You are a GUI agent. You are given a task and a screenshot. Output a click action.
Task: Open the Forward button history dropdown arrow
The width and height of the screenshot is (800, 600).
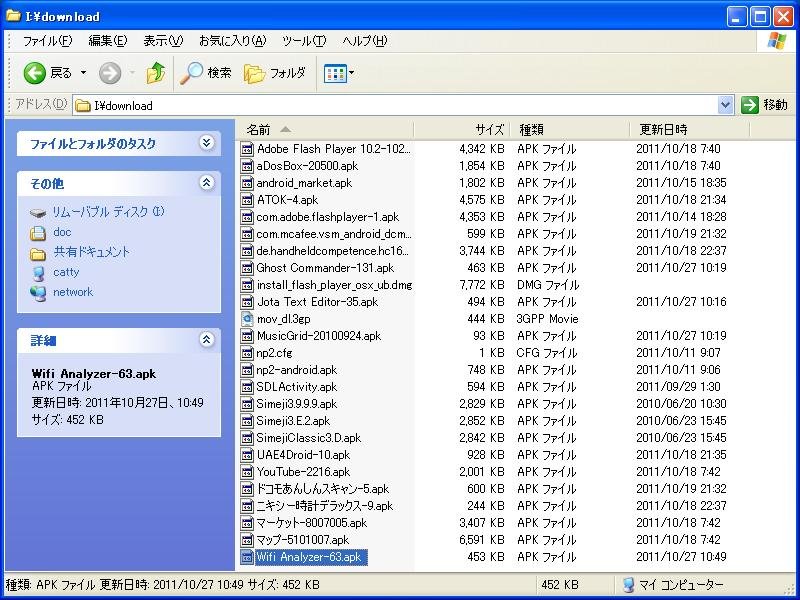coord(132,73)
